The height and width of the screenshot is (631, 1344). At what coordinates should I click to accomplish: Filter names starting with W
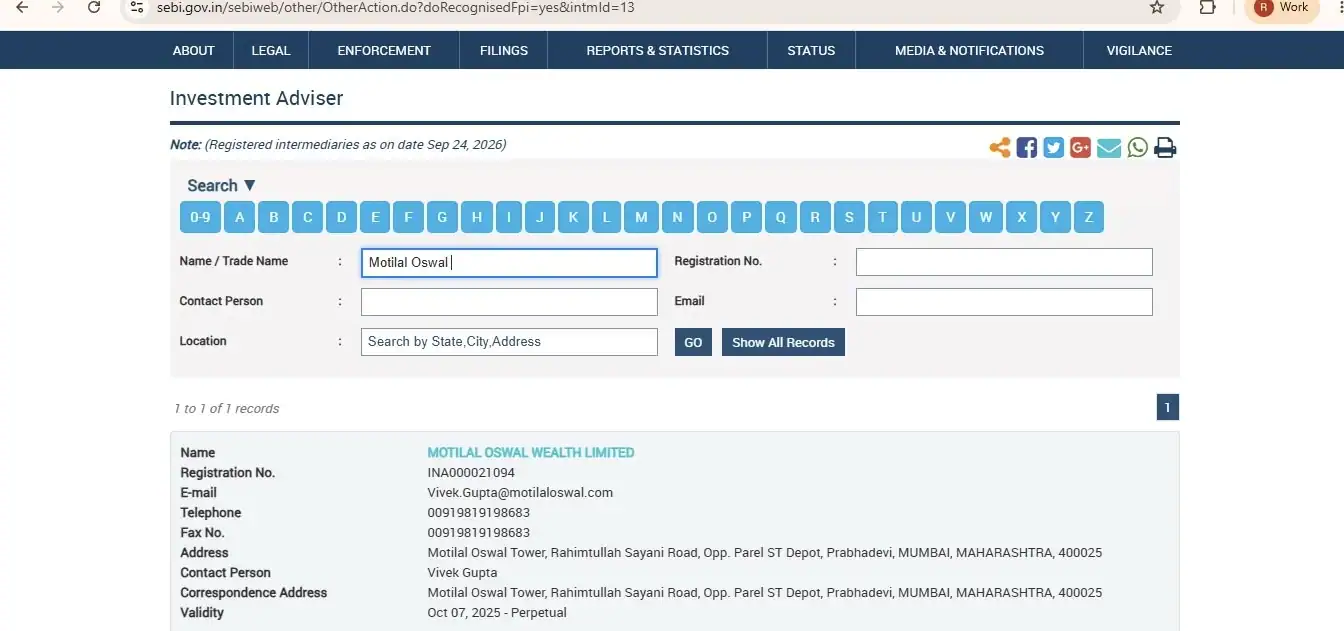tap(986, 217)
